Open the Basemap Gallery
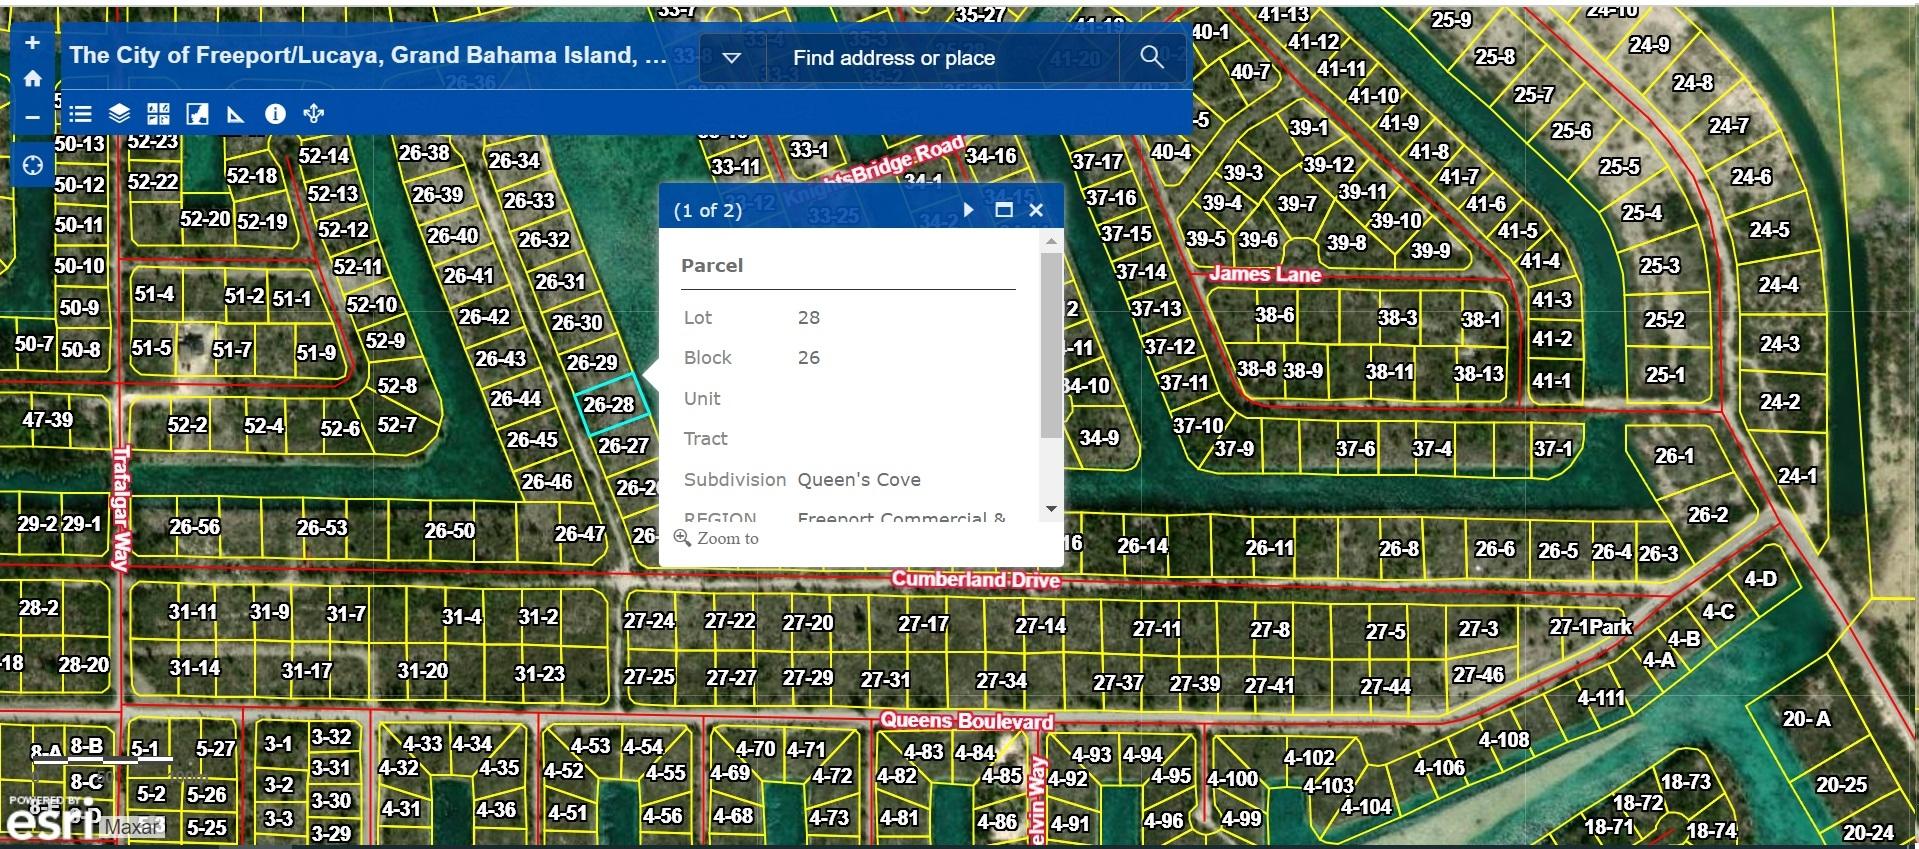The image size is (1919, 849). click(158, 114)
